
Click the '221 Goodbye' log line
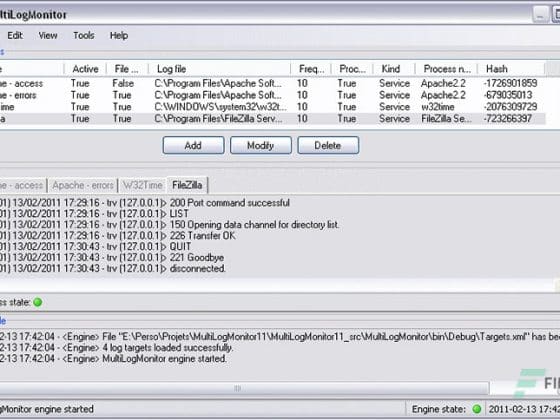pyautogui.click(x=112, y=258)
